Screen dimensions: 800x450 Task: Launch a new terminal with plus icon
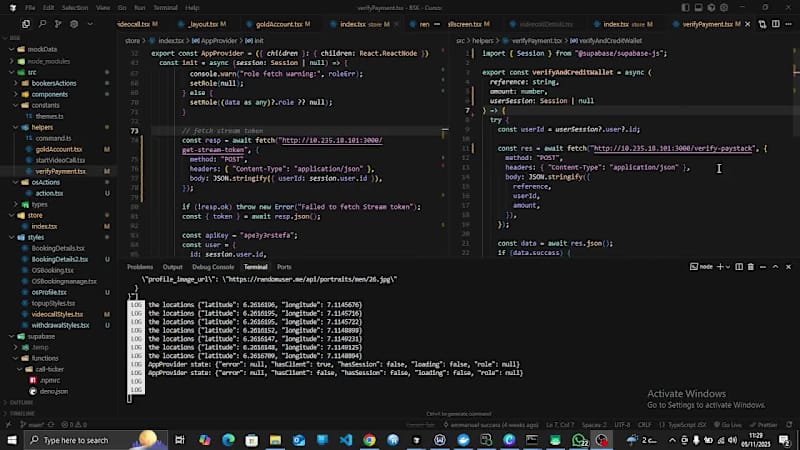pos(720,267)
